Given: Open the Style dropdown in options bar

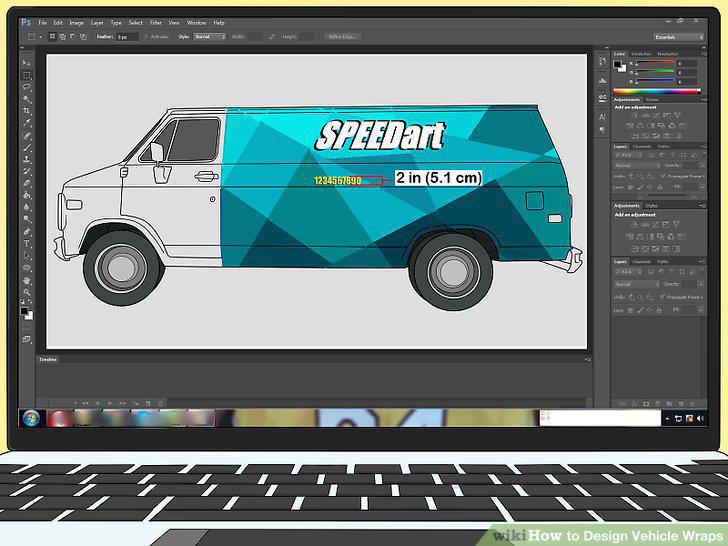Looking at the screenshot, I should point(209,37).
